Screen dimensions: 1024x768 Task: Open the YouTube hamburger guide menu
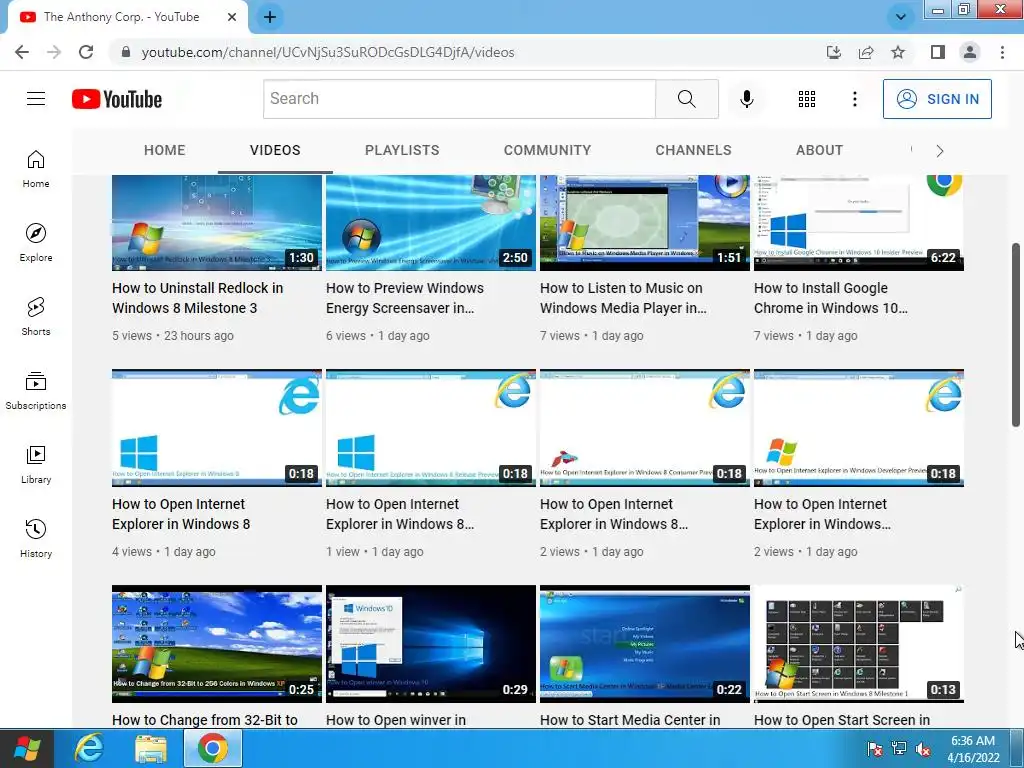[36, 99]
